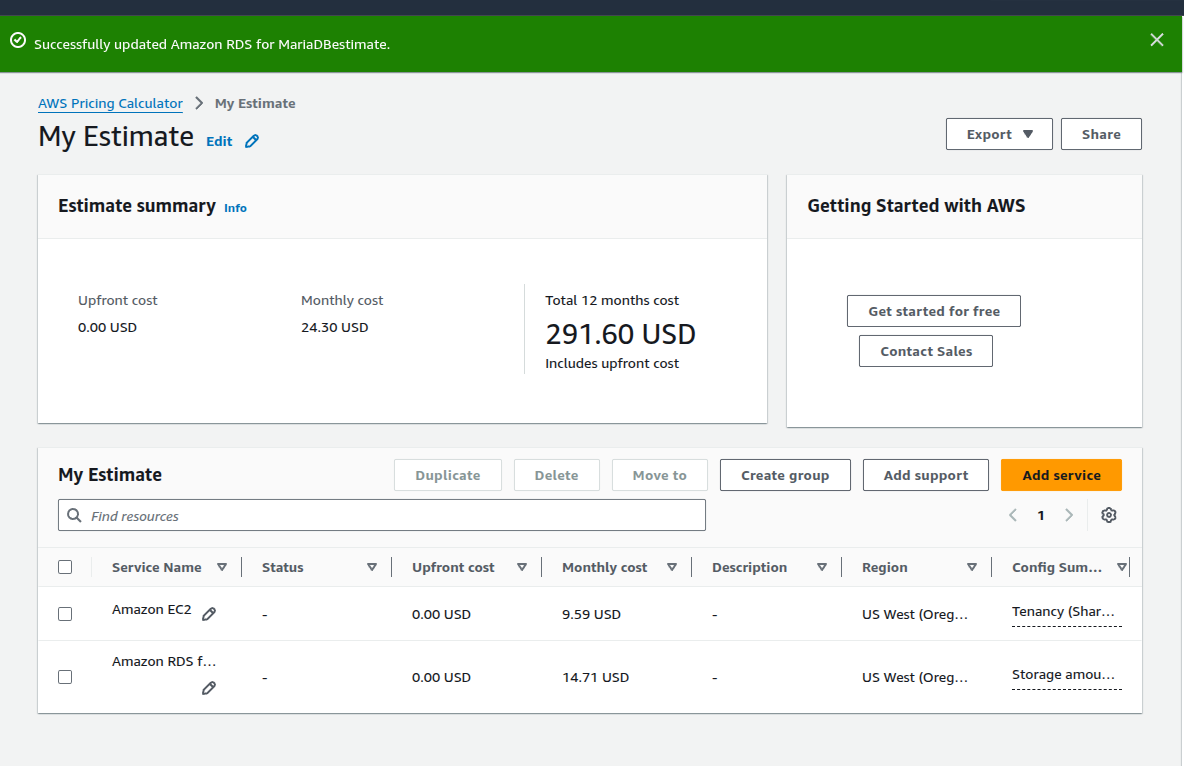
Task: Click the pencil icon beside Edit
Action: (x=252, y=141)
